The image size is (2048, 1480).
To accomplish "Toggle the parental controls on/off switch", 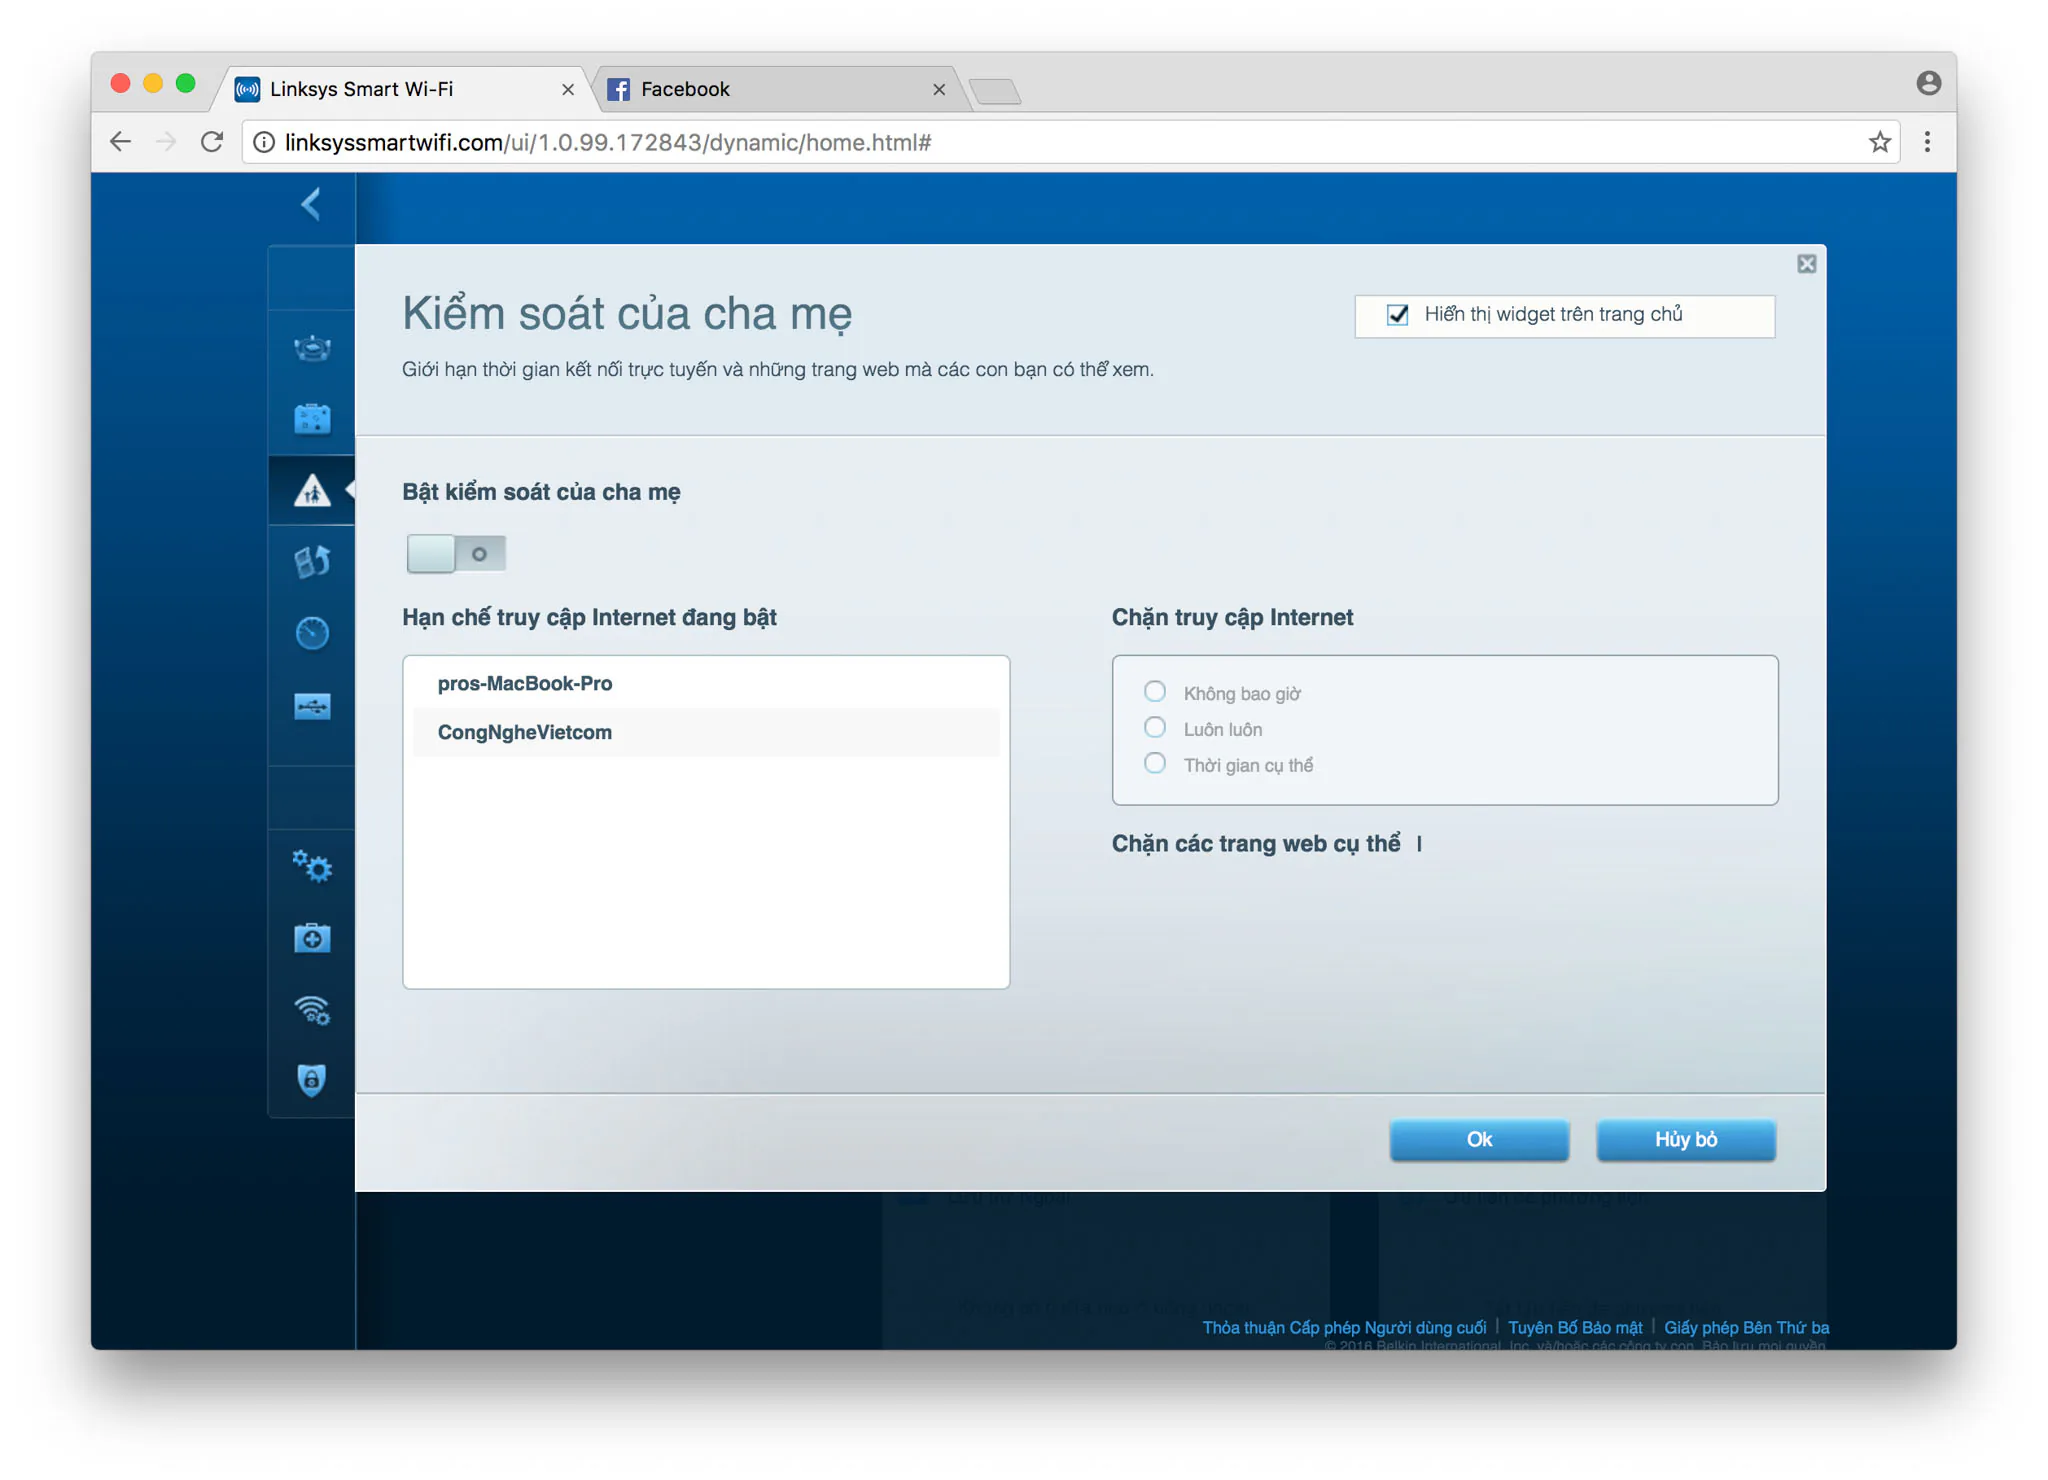I will (x=456, y=553).
